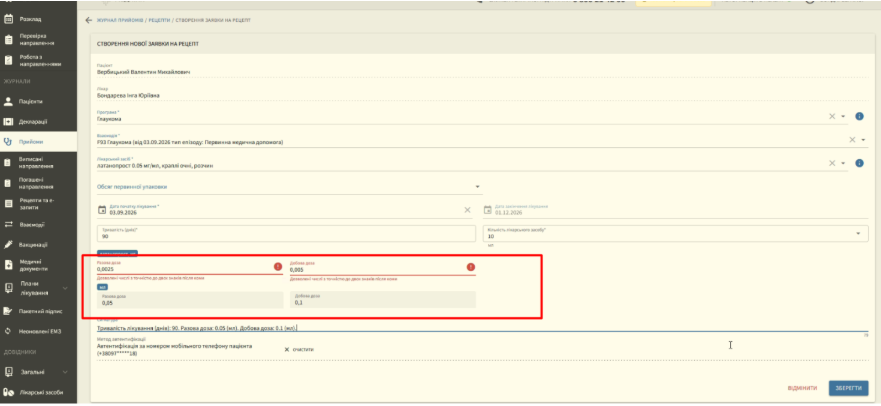Click the ЗБЕРЕГТИ button

[x=848, y=388]
